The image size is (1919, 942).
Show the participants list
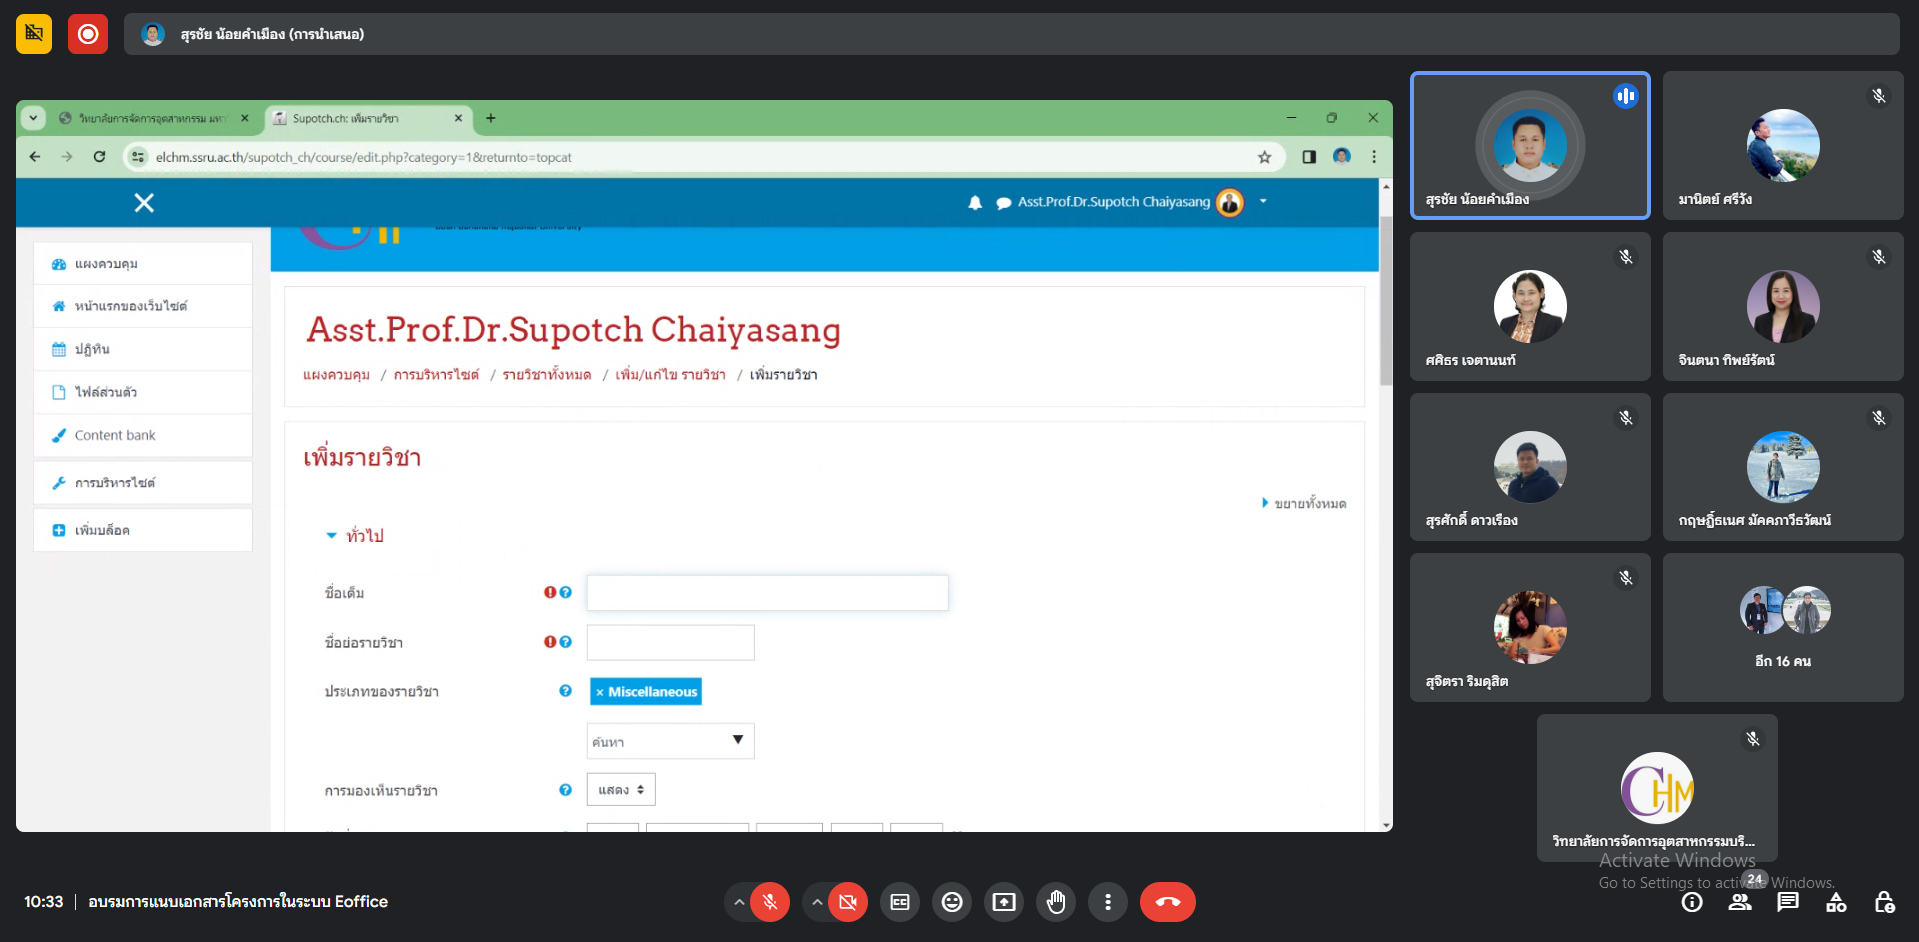coord(1740,902)
